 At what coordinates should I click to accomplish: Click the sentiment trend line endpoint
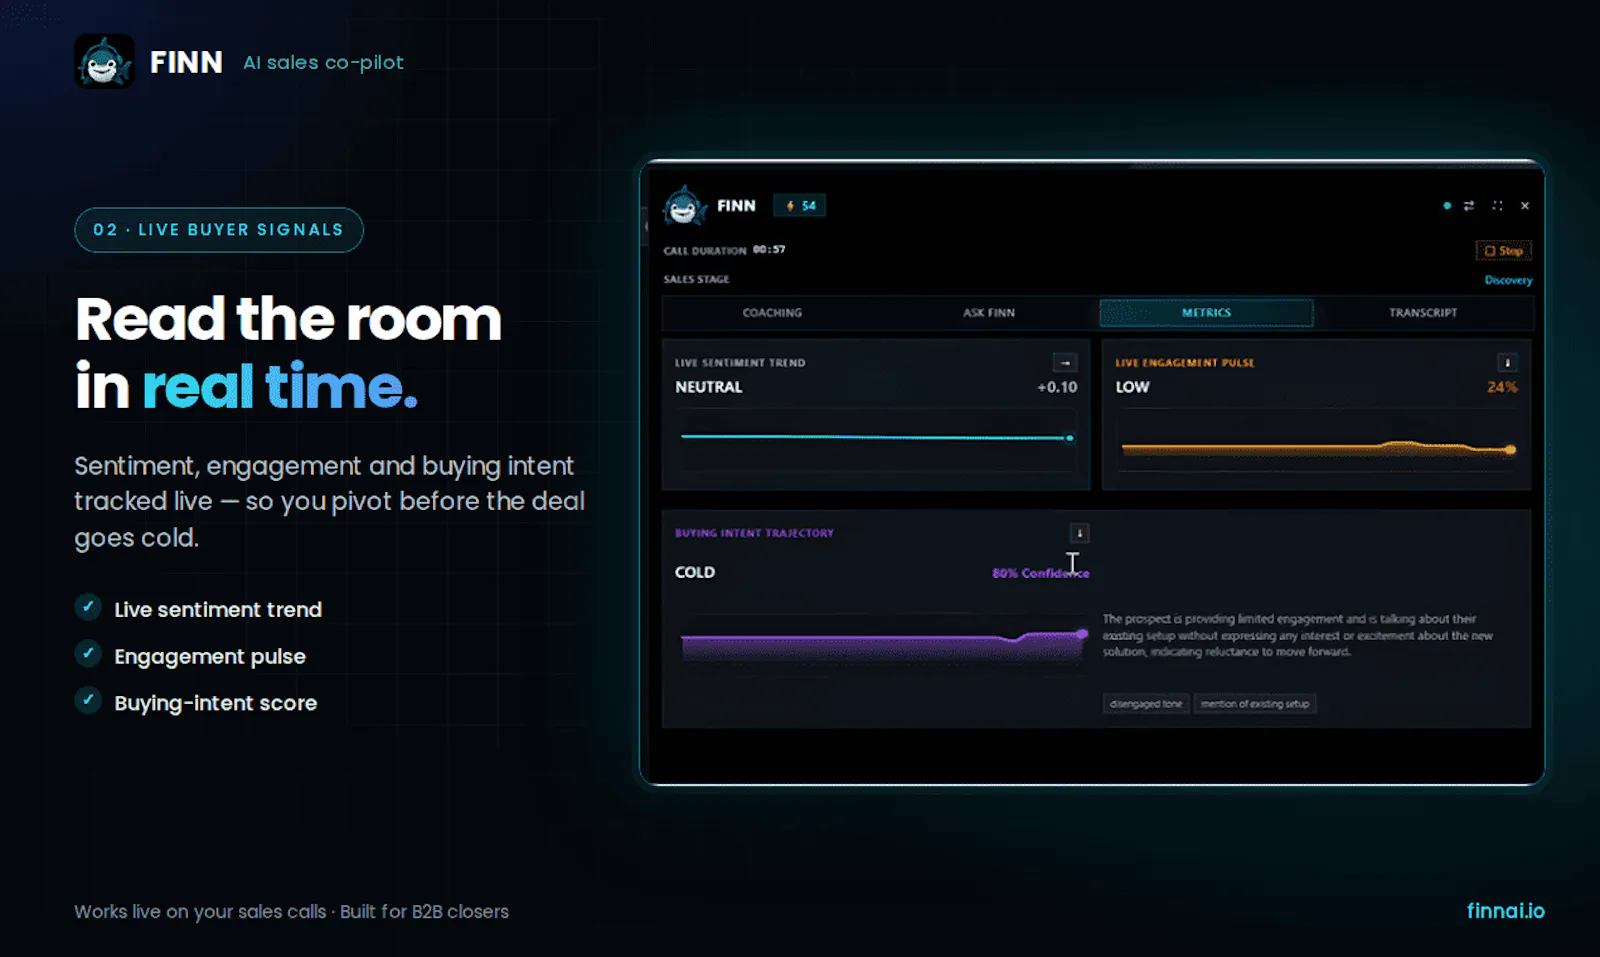[x=1070, y=438]
